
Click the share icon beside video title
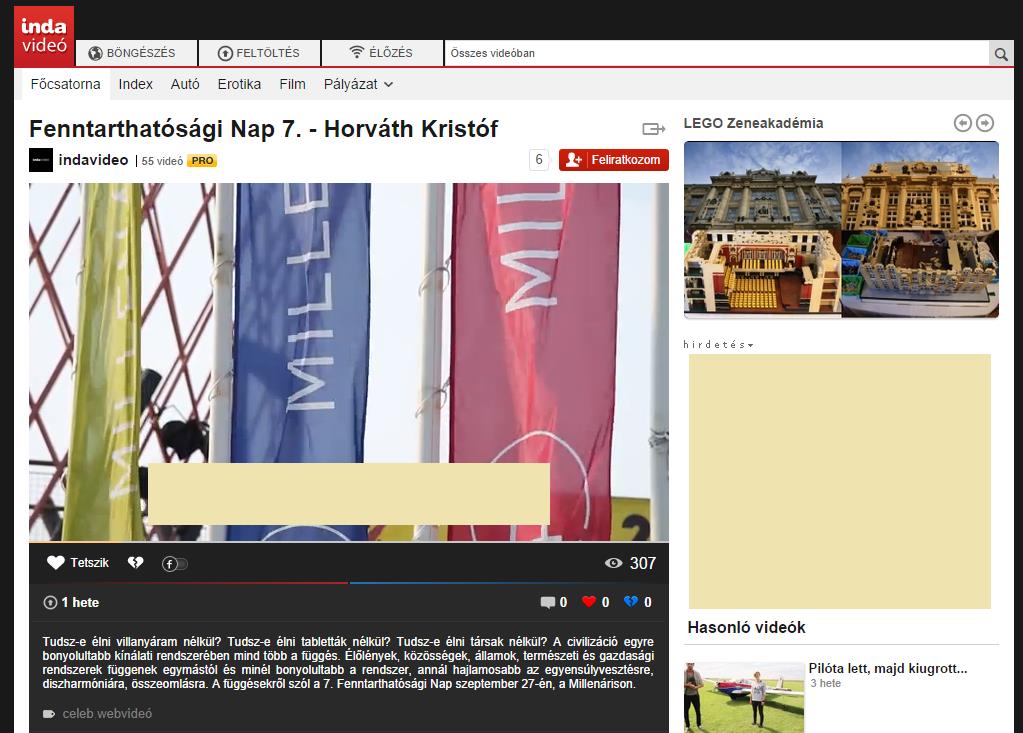click(x=653, y=129)
